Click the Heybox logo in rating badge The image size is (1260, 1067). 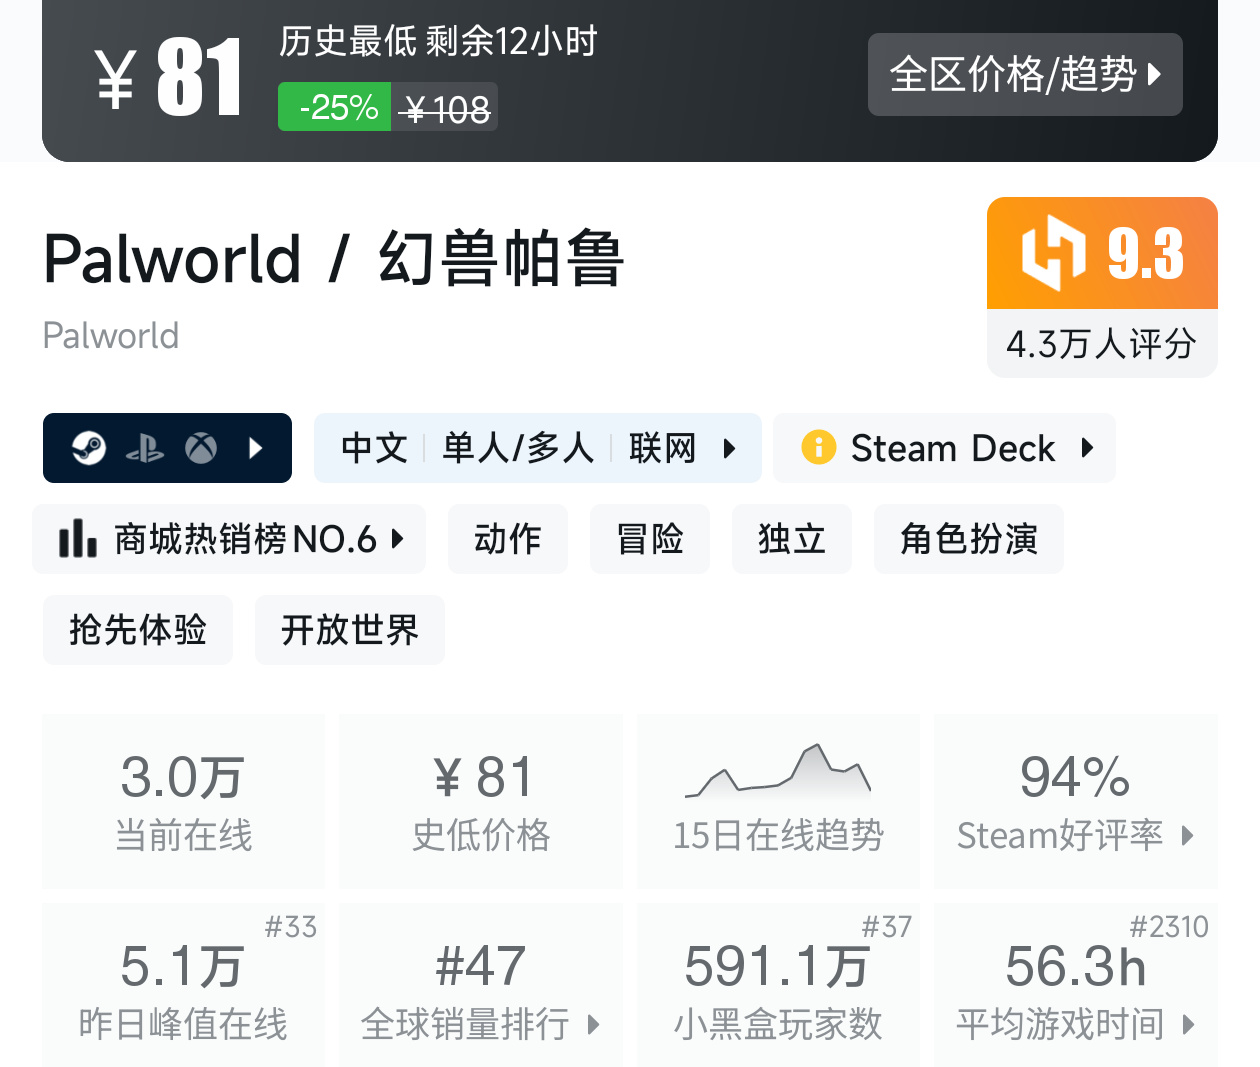point(1054,253)
